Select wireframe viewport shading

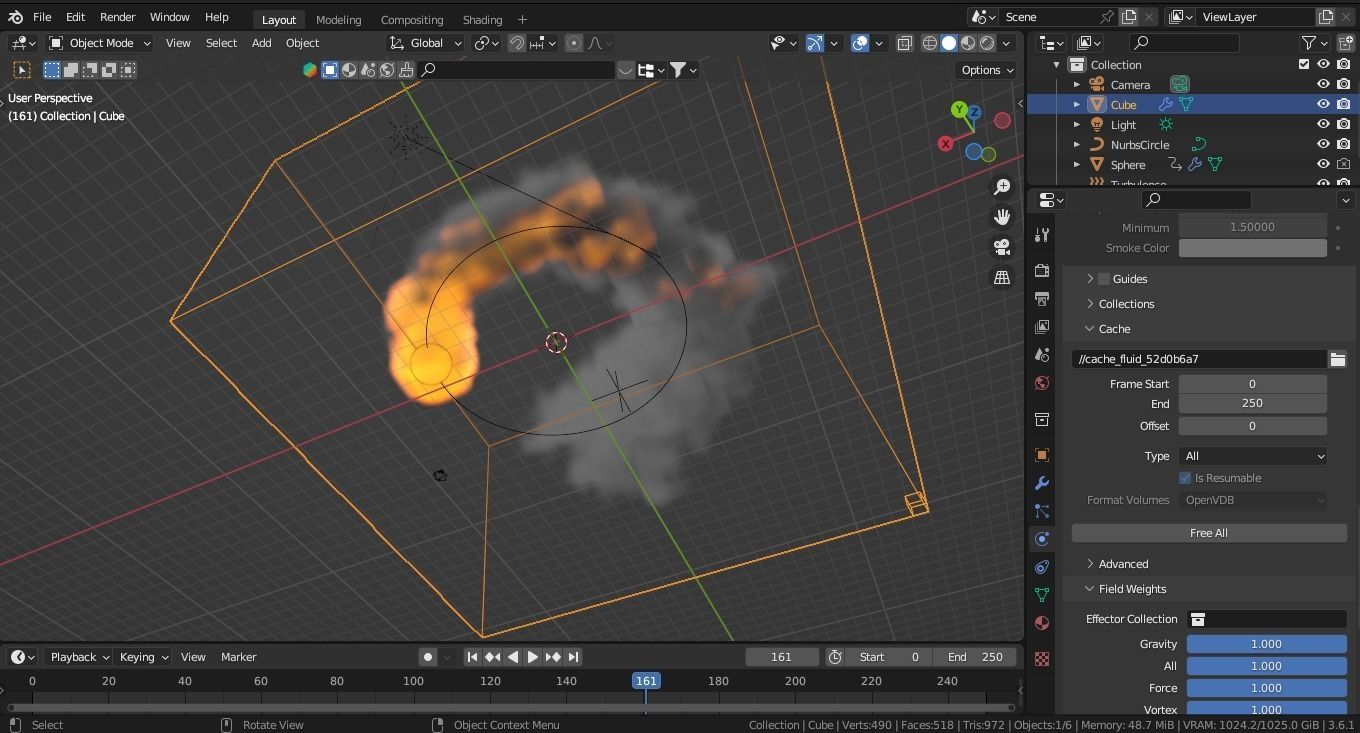(930, 43)
